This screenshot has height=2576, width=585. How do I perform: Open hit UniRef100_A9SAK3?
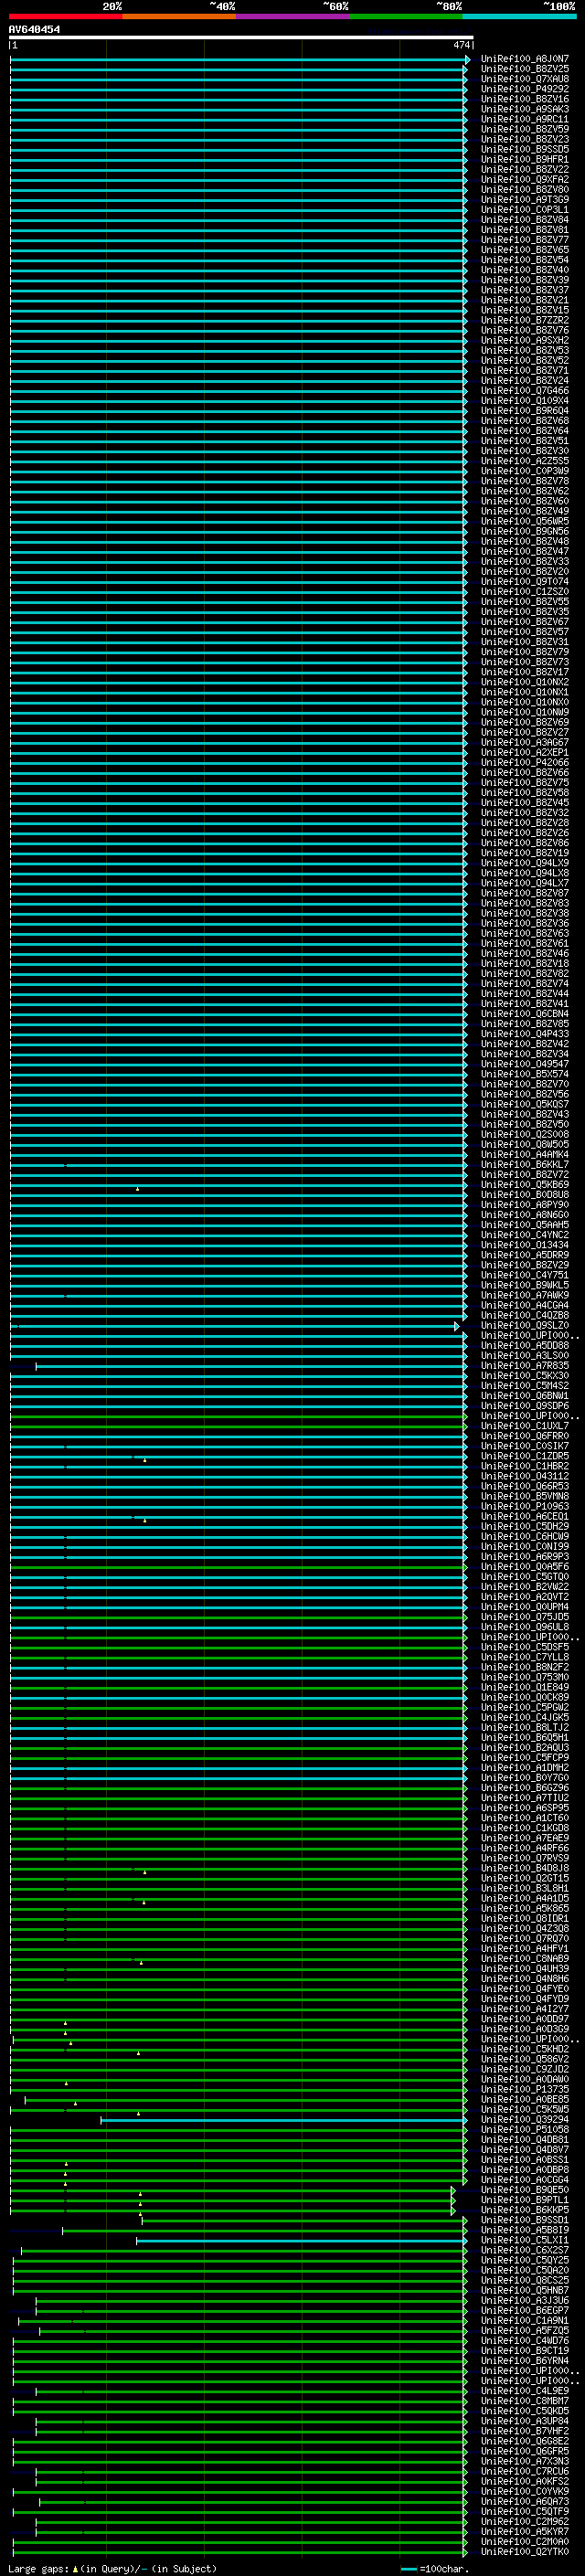coord(525,109)
